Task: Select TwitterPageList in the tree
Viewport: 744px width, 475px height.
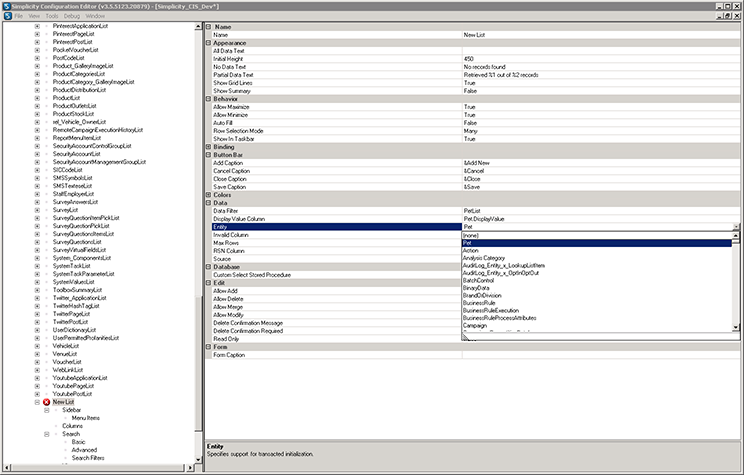Action: tap(71, 314)
